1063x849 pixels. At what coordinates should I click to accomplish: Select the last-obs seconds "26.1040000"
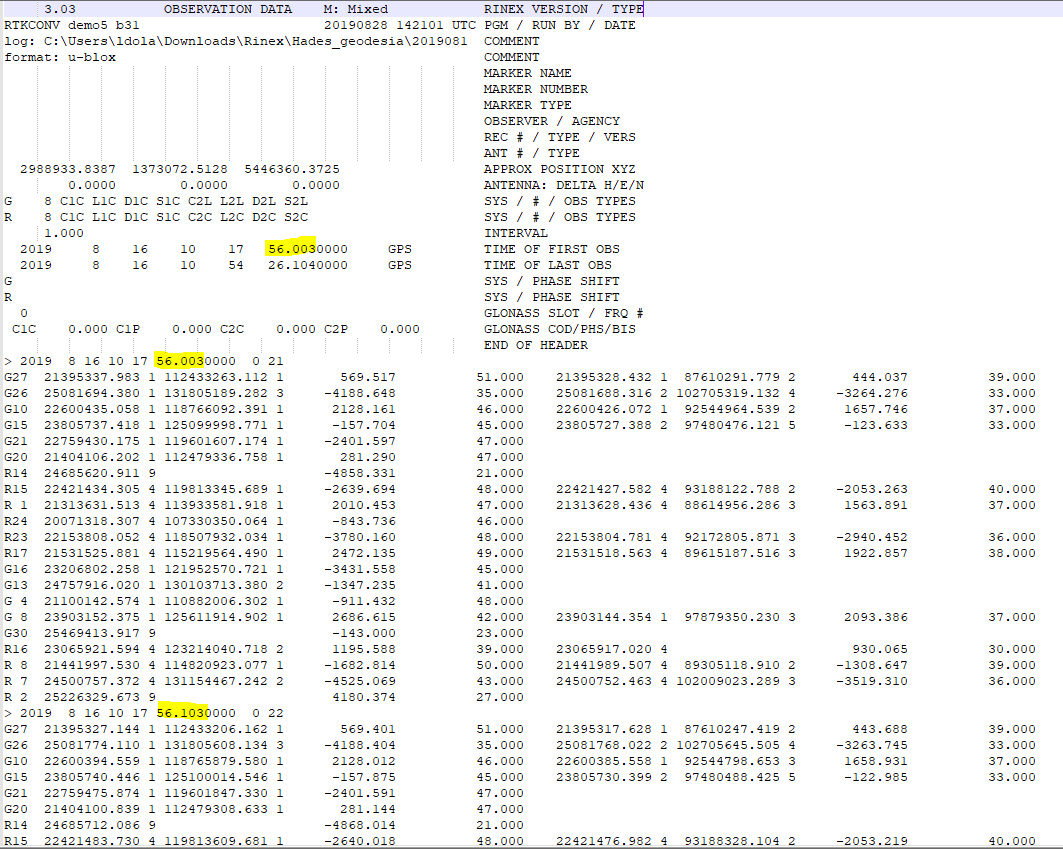click(308, 265)
